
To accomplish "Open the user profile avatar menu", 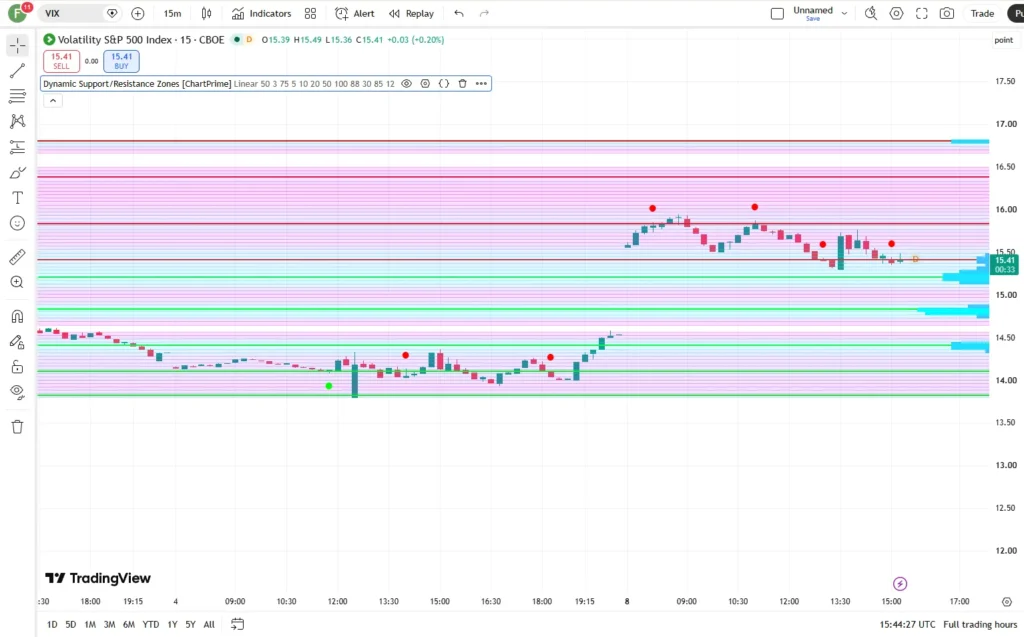I will pyautogui.click(x=18, y=12).
